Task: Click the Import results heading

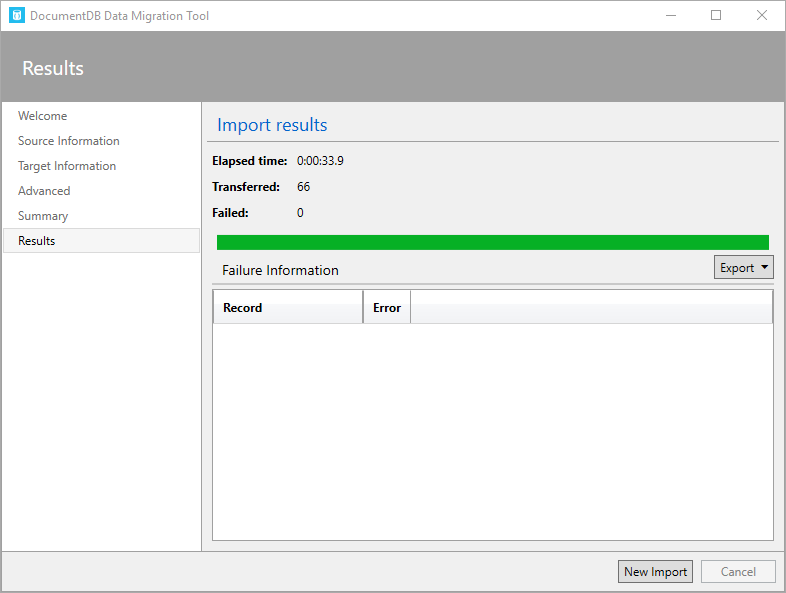Action: pyautogui.click(x=272, y=125)
